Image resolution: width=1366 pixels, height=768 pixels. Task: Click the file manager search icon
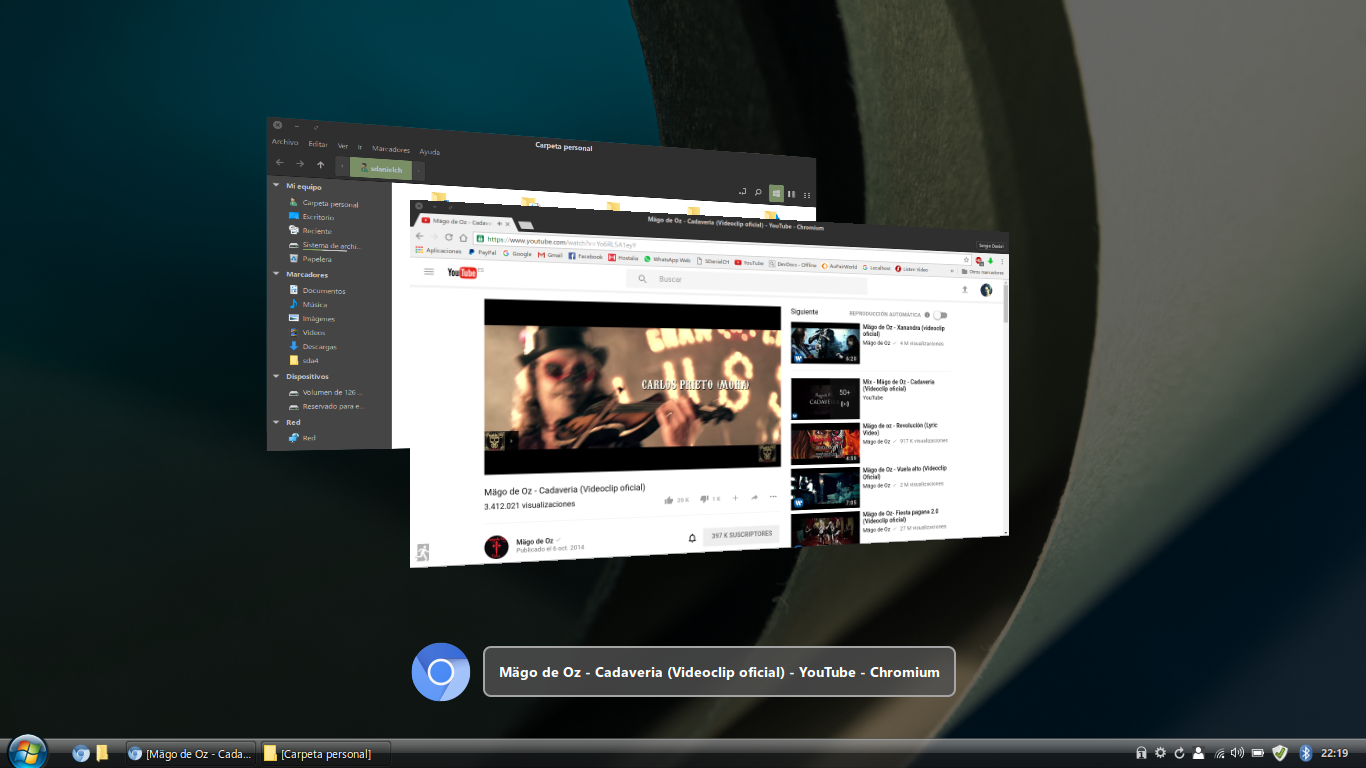(759, 192)
